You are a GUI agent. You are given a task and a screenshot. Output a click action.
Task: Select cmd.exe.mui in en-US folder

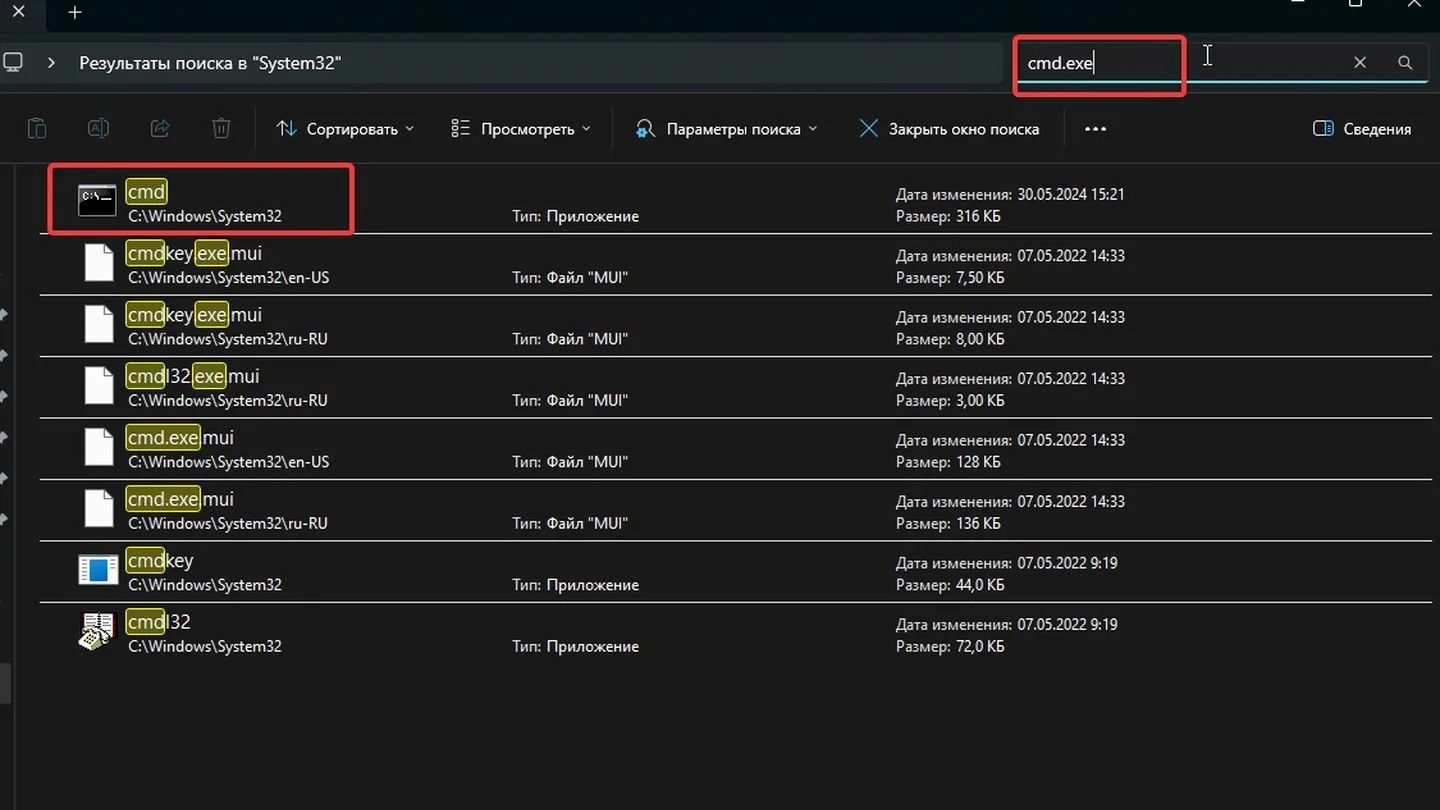point(180,438)
